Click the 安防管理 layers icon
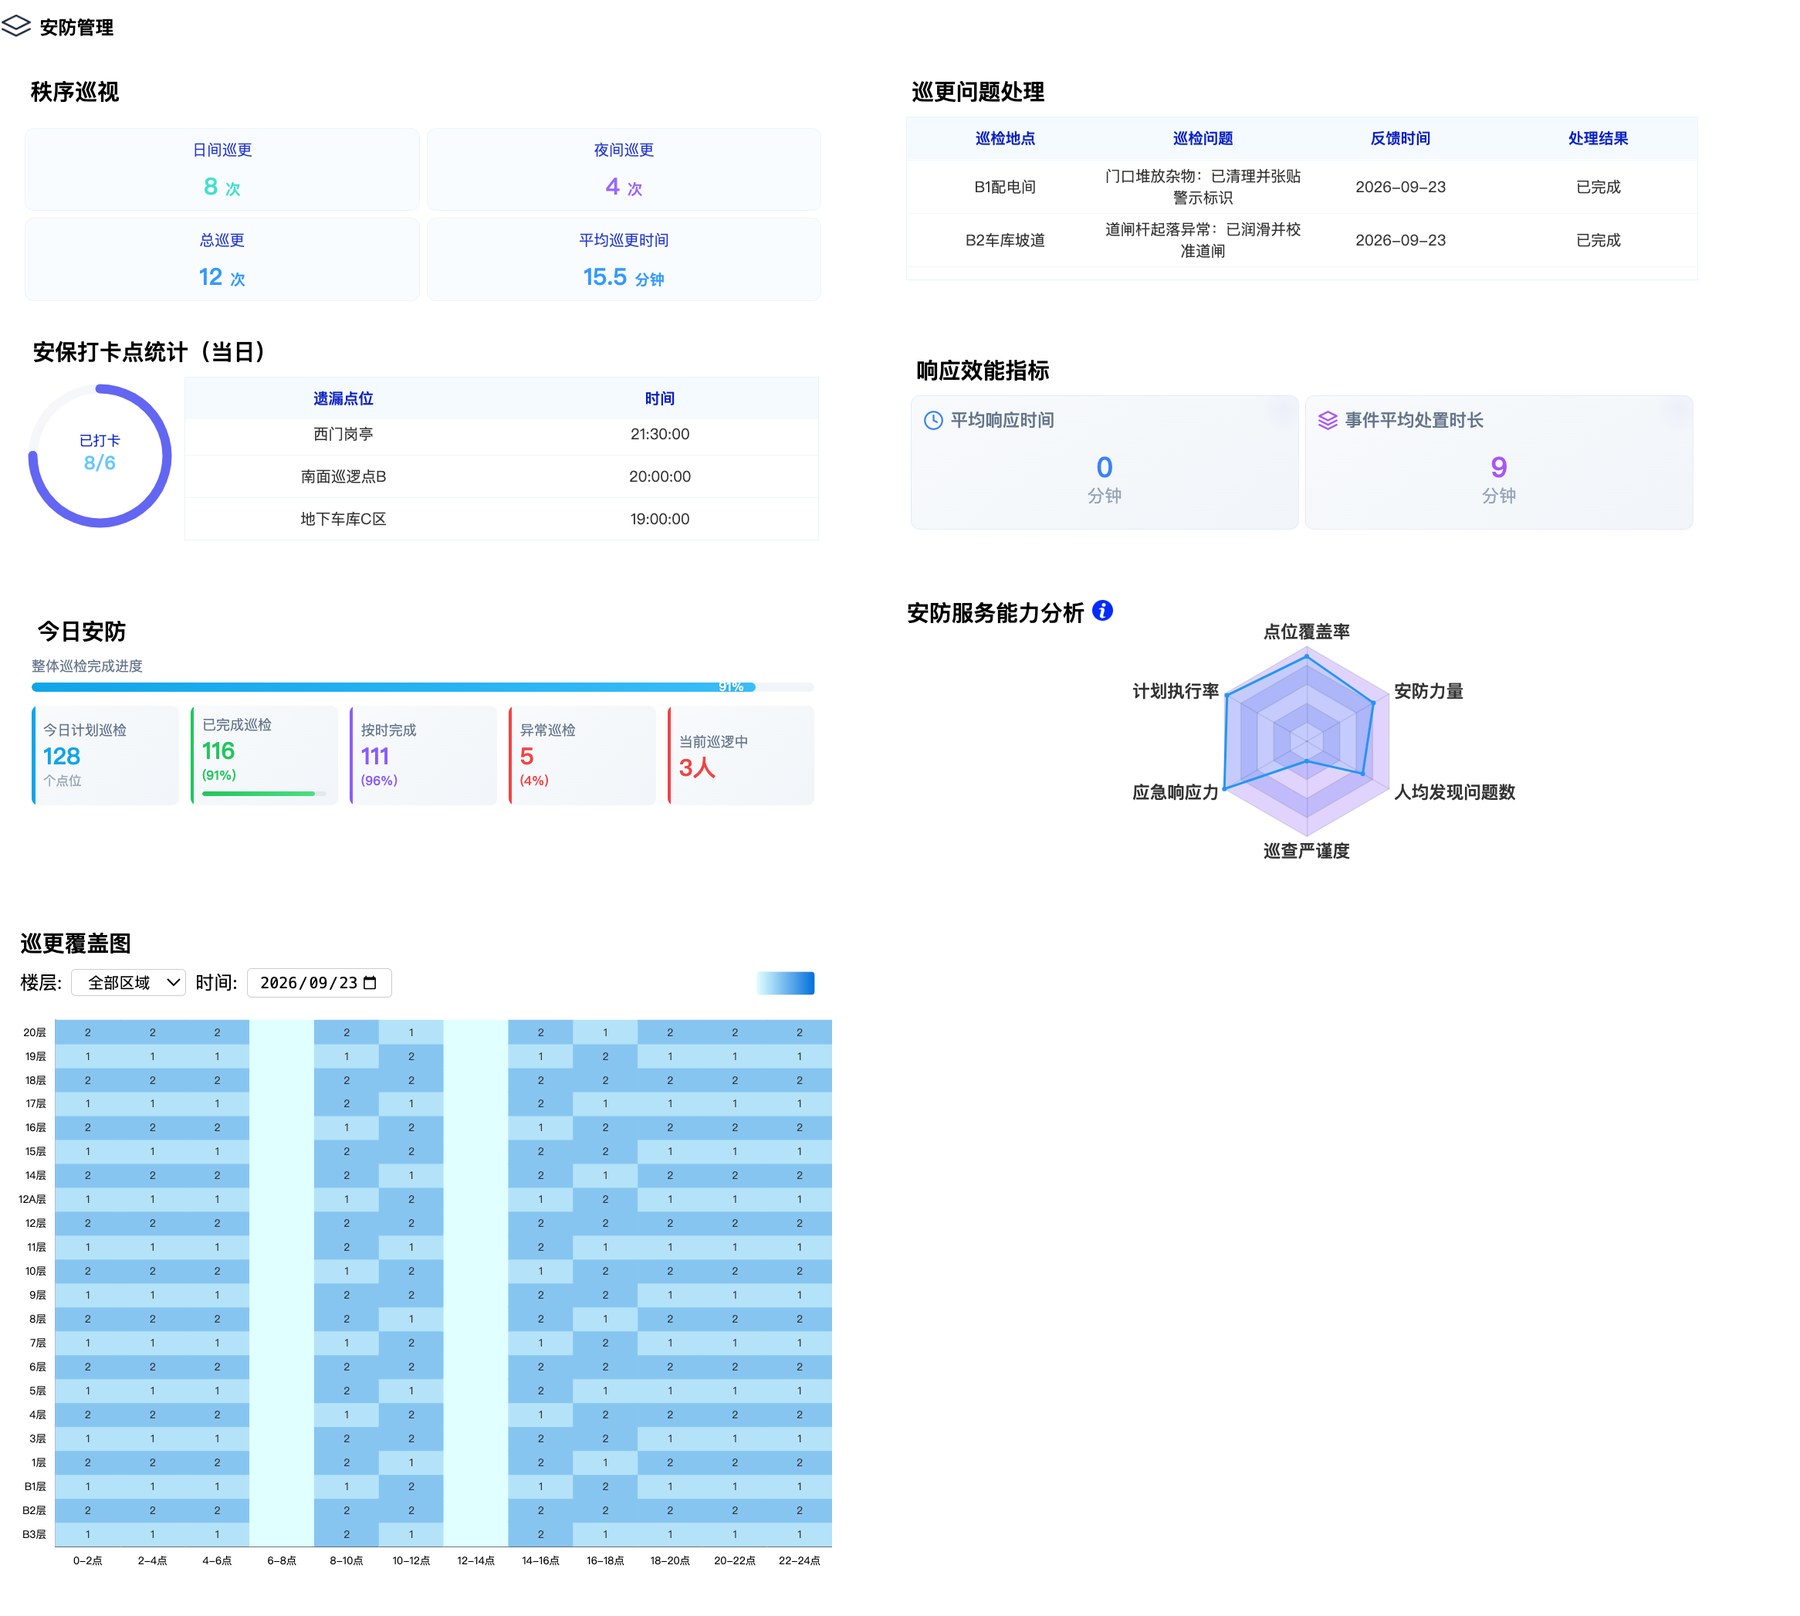 (x=16, y=26)
